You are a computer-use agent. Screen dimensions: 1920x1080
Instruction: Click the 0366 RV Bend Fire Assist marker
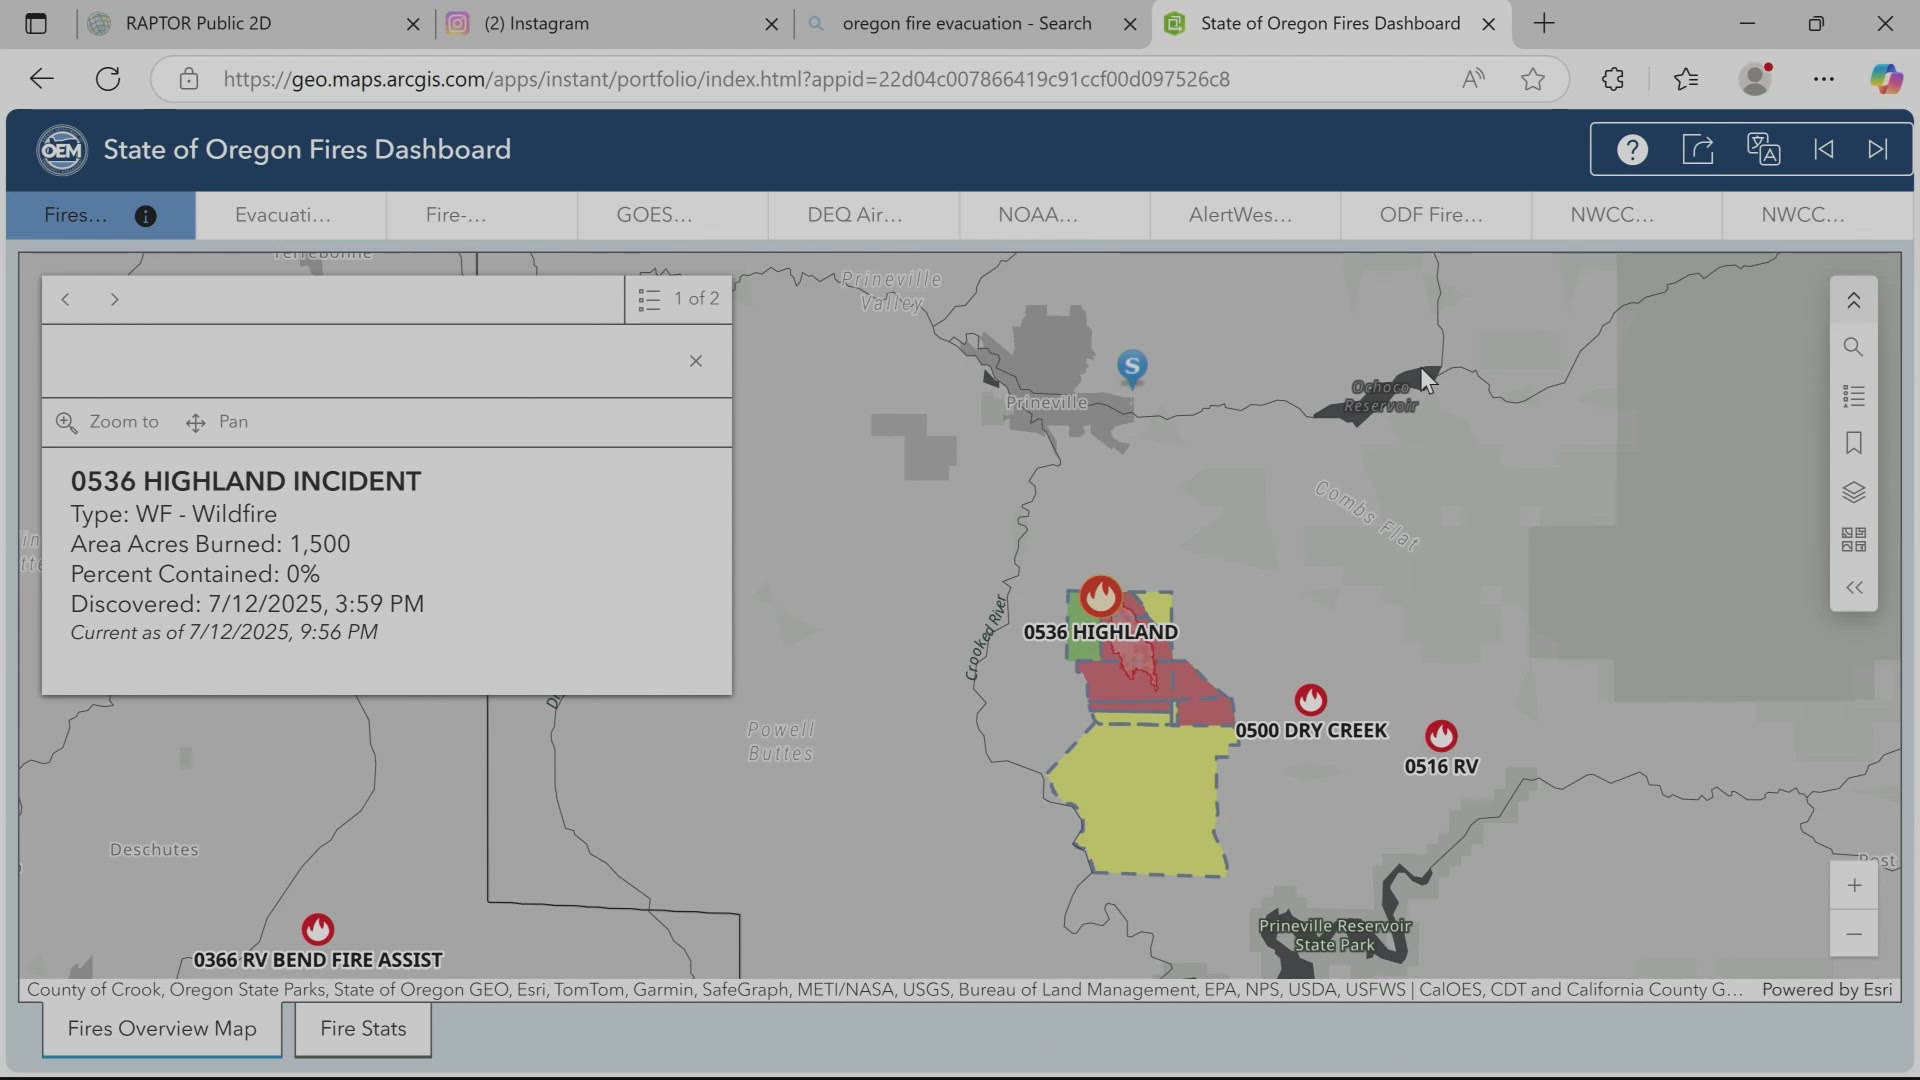[x=318, y=929]
